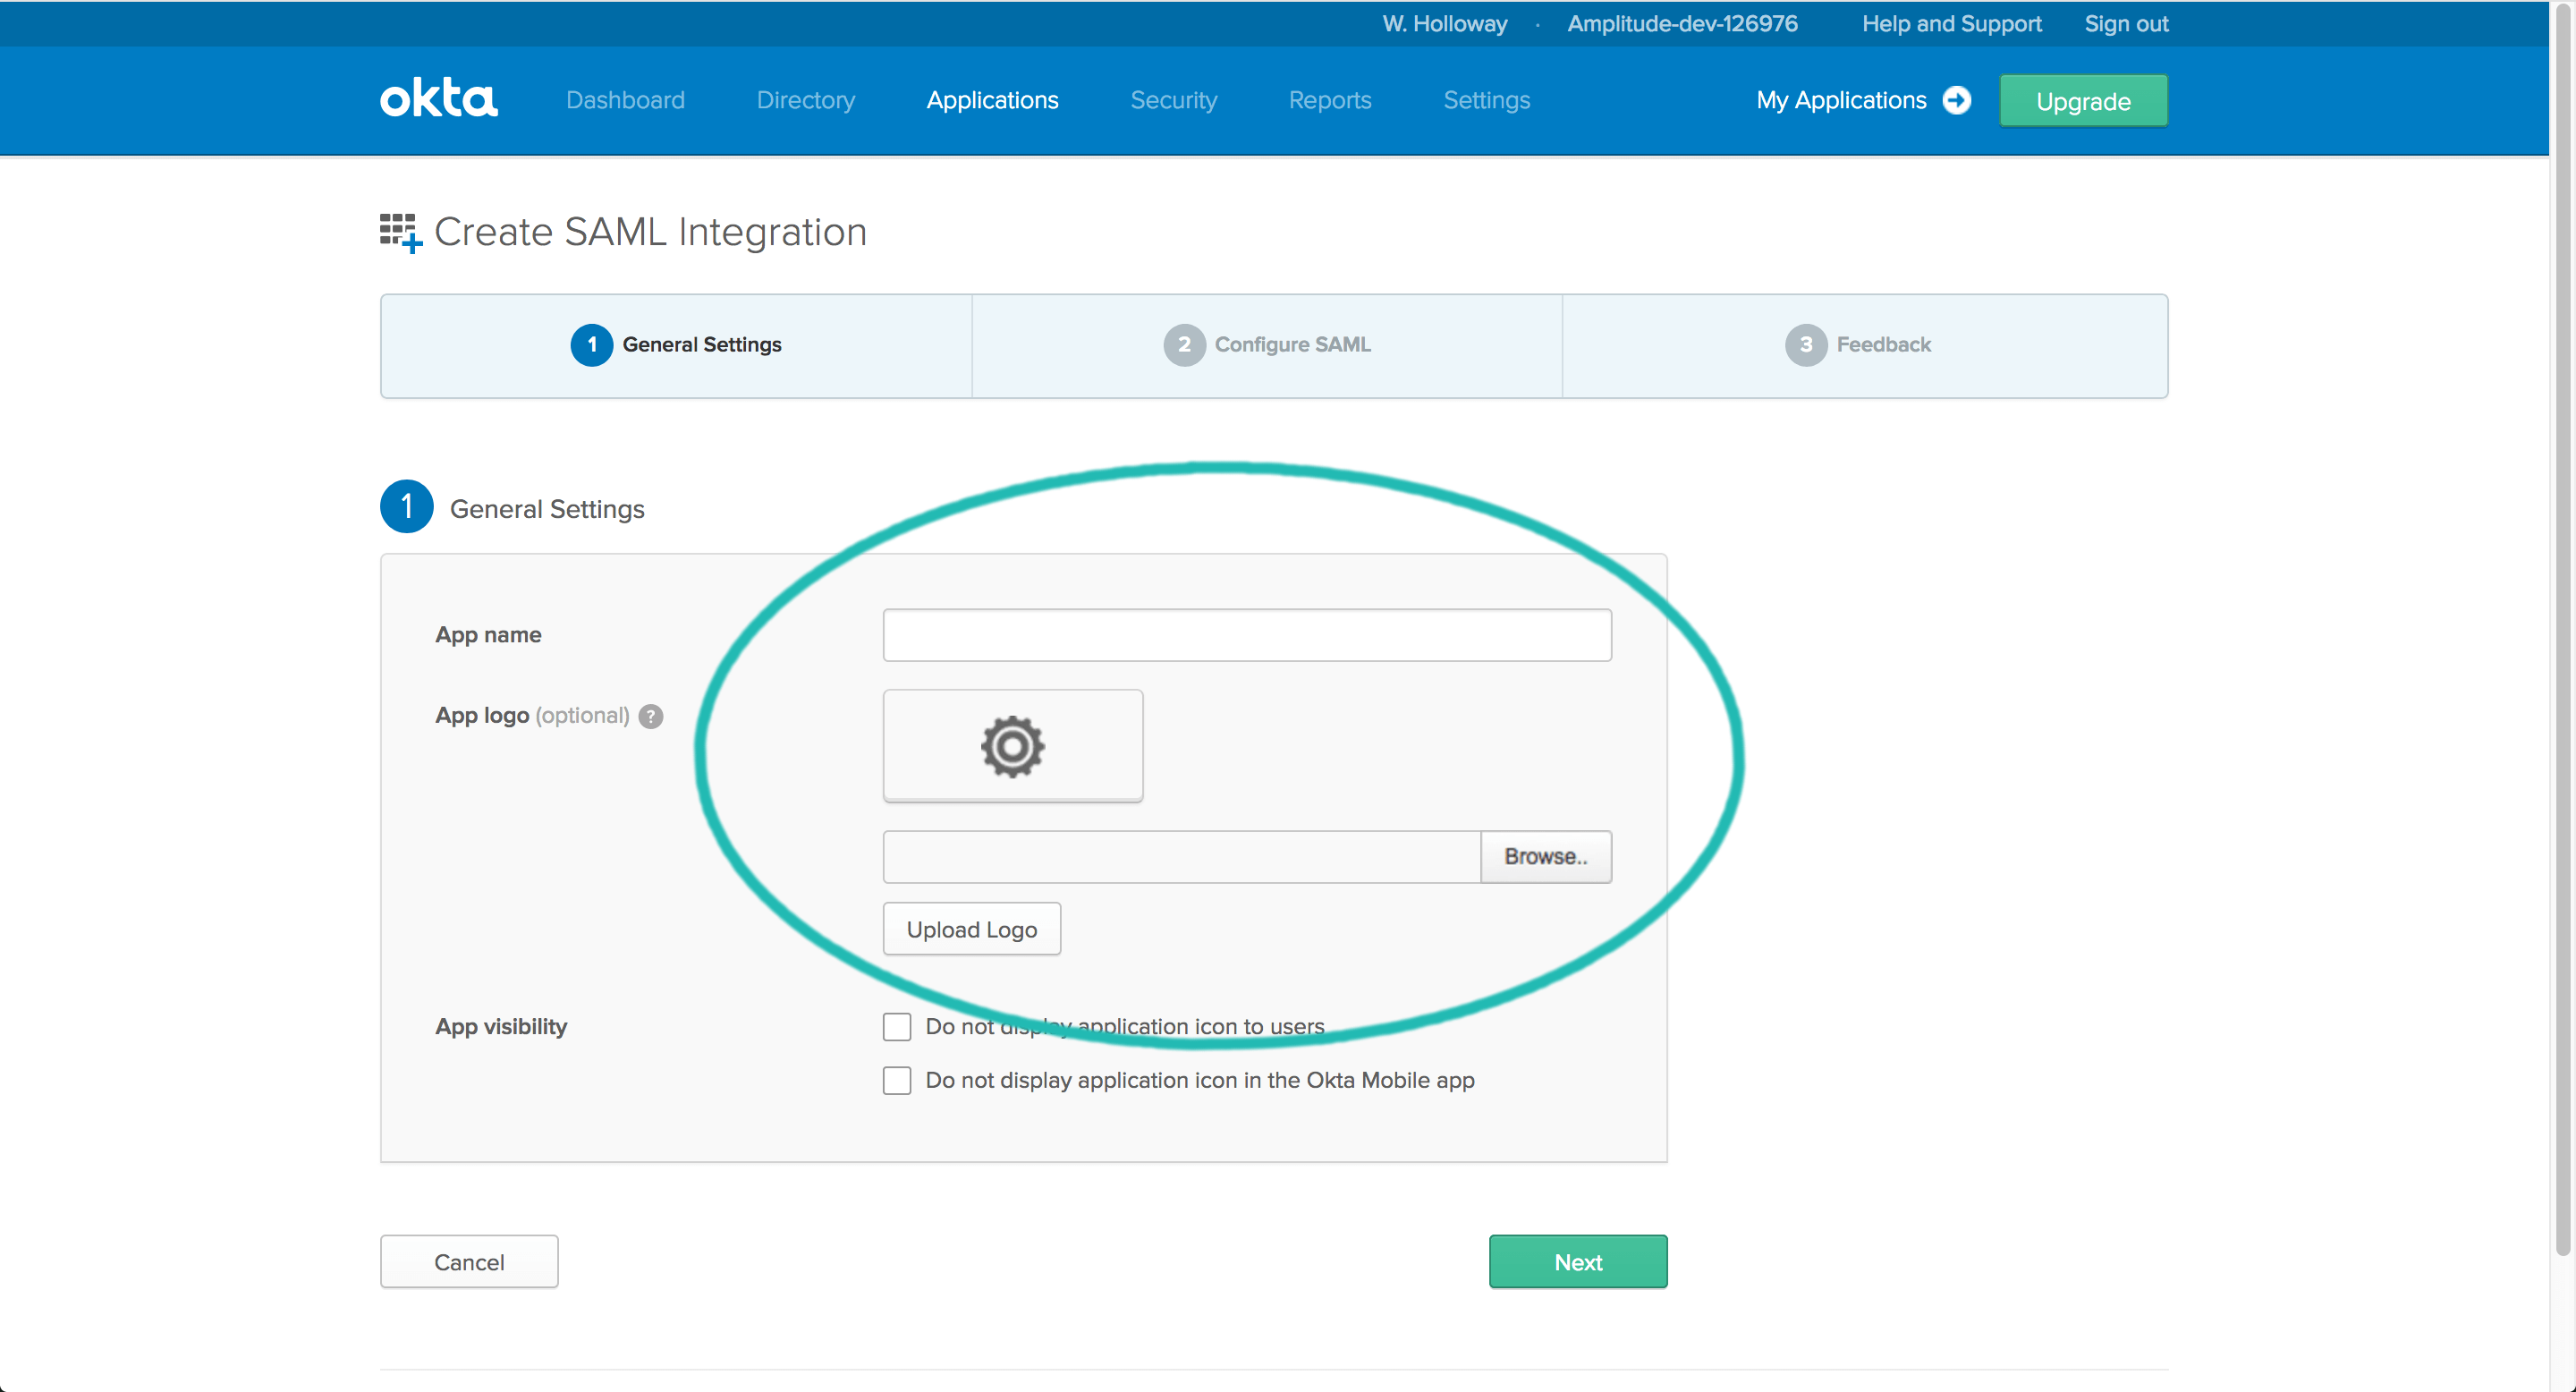Click the step 3 Feedback icon
2576x1392 pixels.
click(x=1805, y=343)
